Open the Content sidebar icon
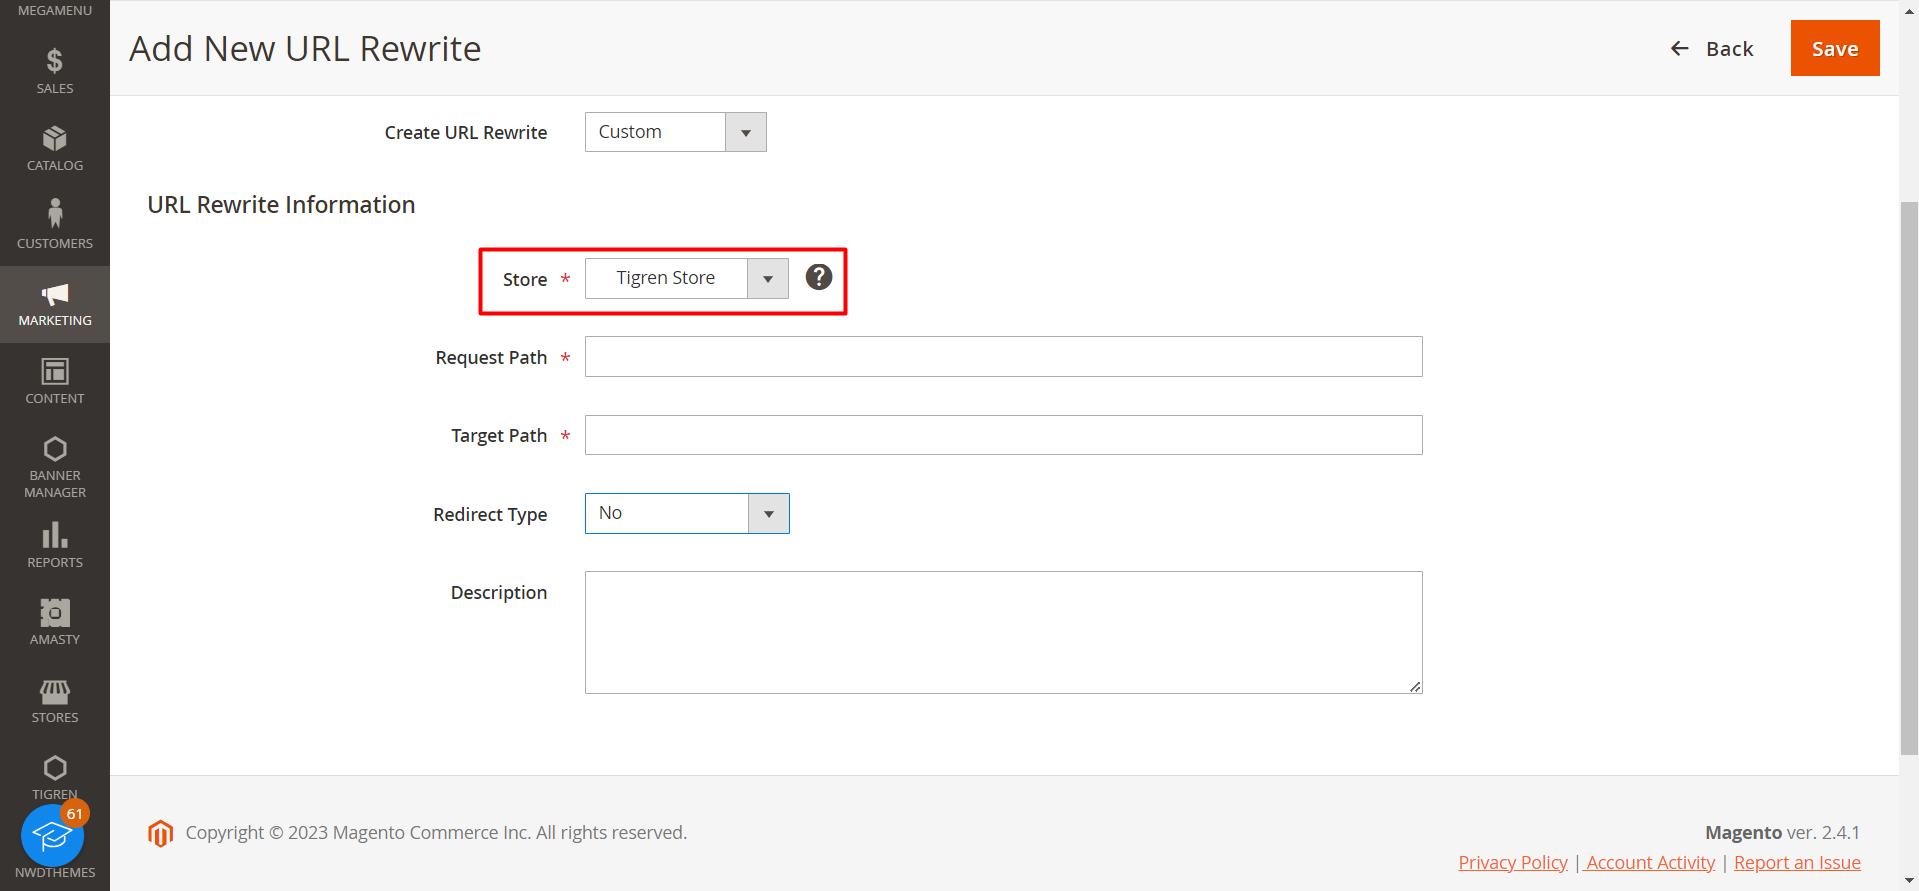 coord(55,372)
